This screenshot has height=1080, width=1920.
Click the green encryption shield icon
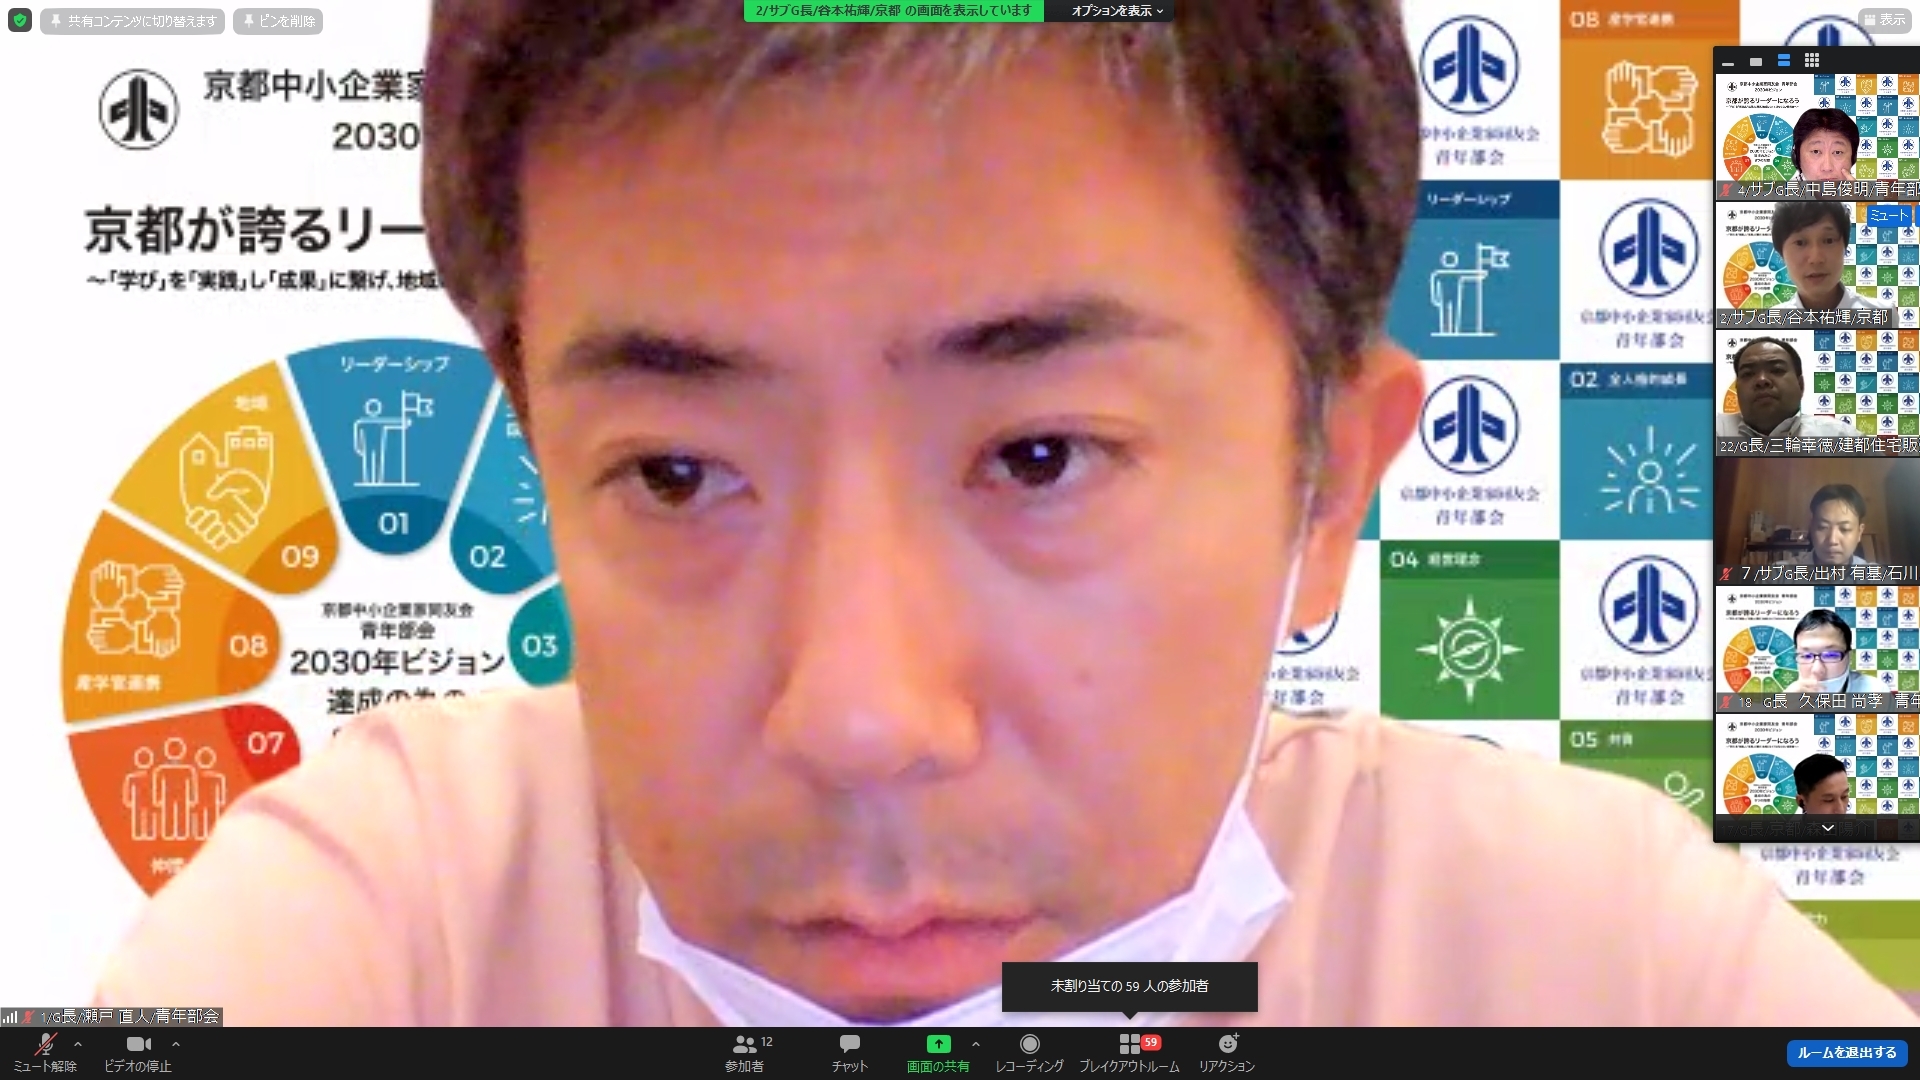(x=20, y=21)
